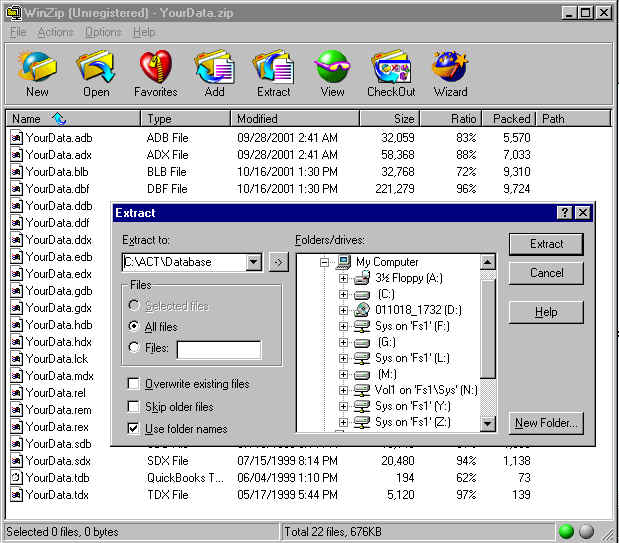Image resolution: width=619 pixels, height=543 pixels.
Task: Select the 3½ Floppy (A:) drive icon
Action: [x=362, y=278]
